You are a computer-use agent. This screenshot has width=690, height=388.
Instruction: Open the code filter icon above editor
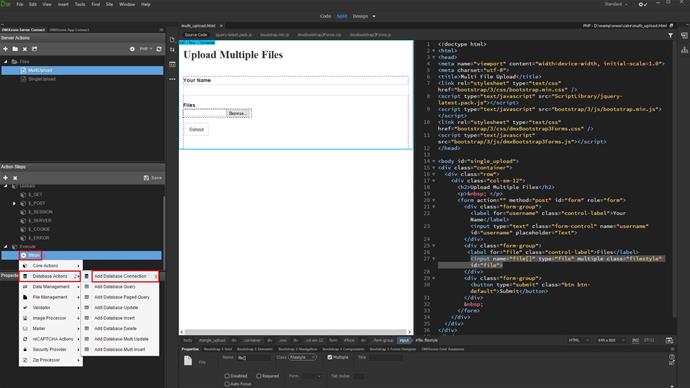coord(670,35)
